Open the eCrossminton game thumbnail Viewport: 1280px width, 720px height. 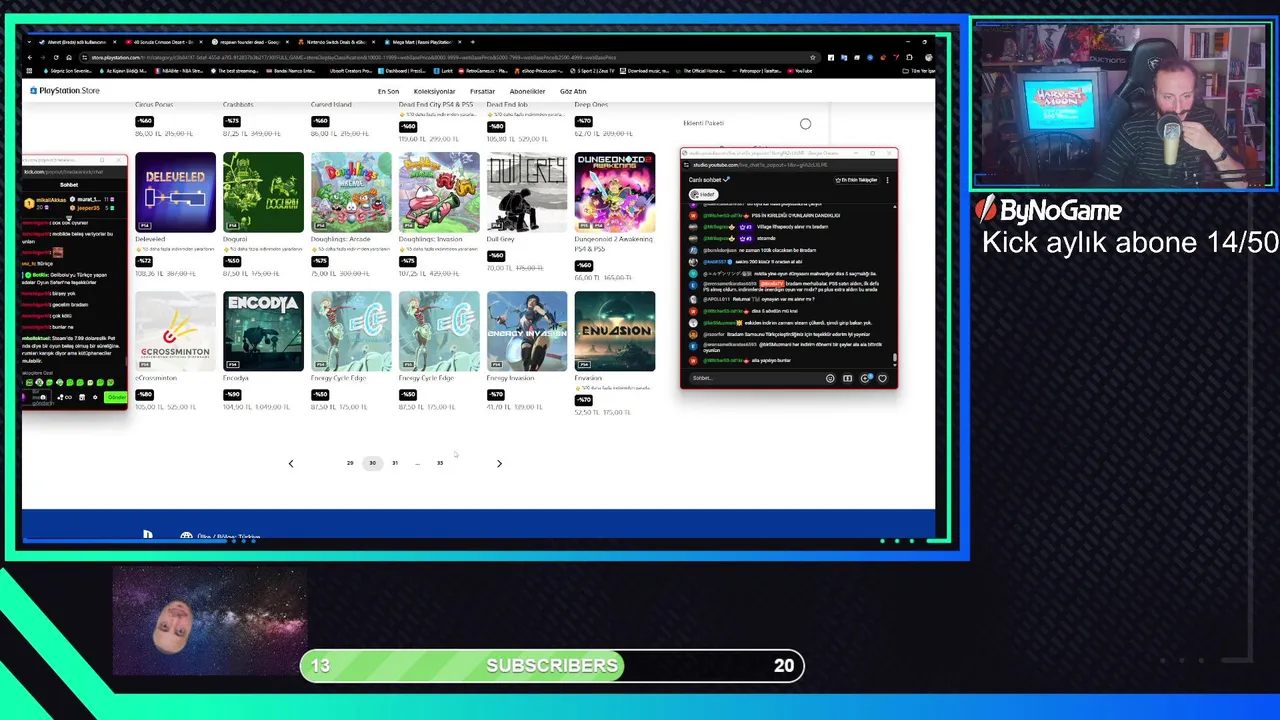point(175,331)
